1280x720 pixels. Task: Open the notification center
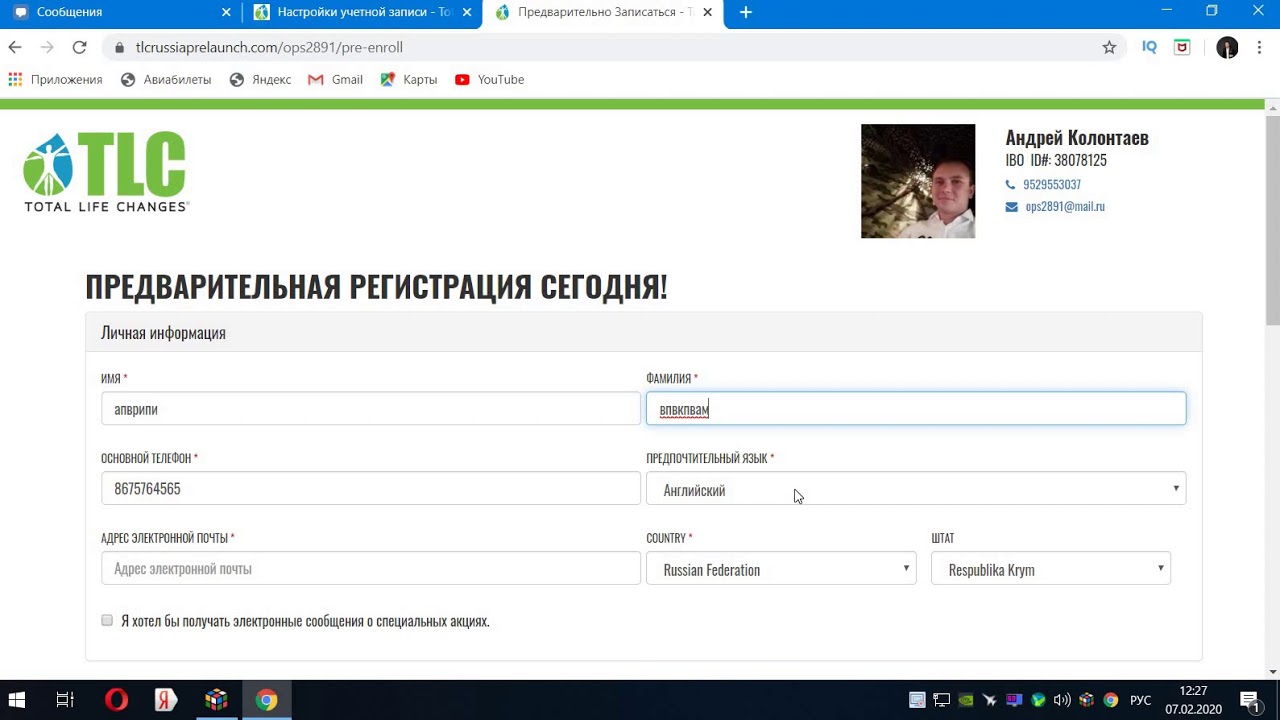[x=1249, y=700]
